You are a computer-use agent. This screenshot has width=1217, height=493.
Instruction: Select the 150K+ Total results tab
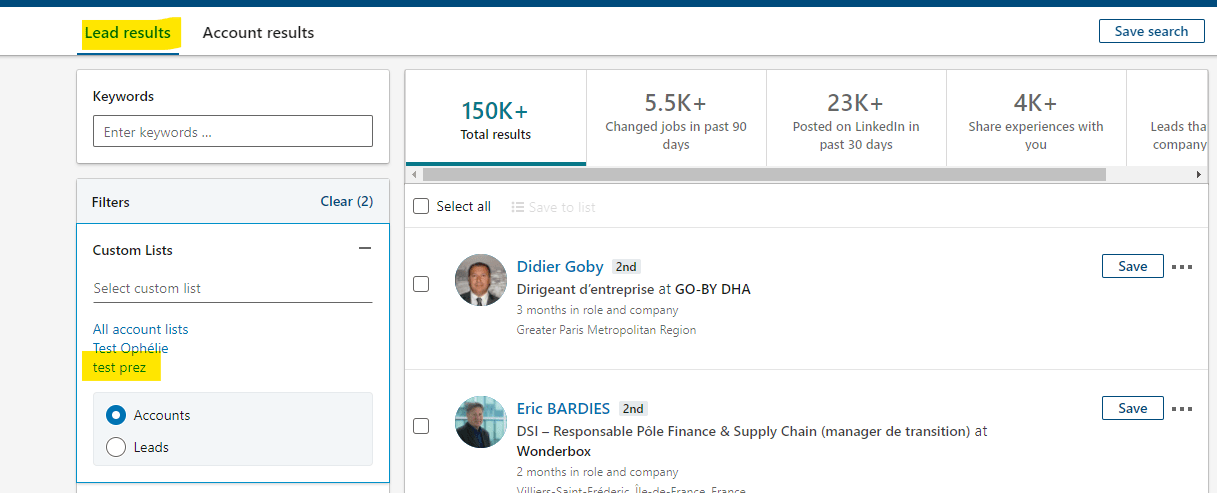[x=496, y=117]
